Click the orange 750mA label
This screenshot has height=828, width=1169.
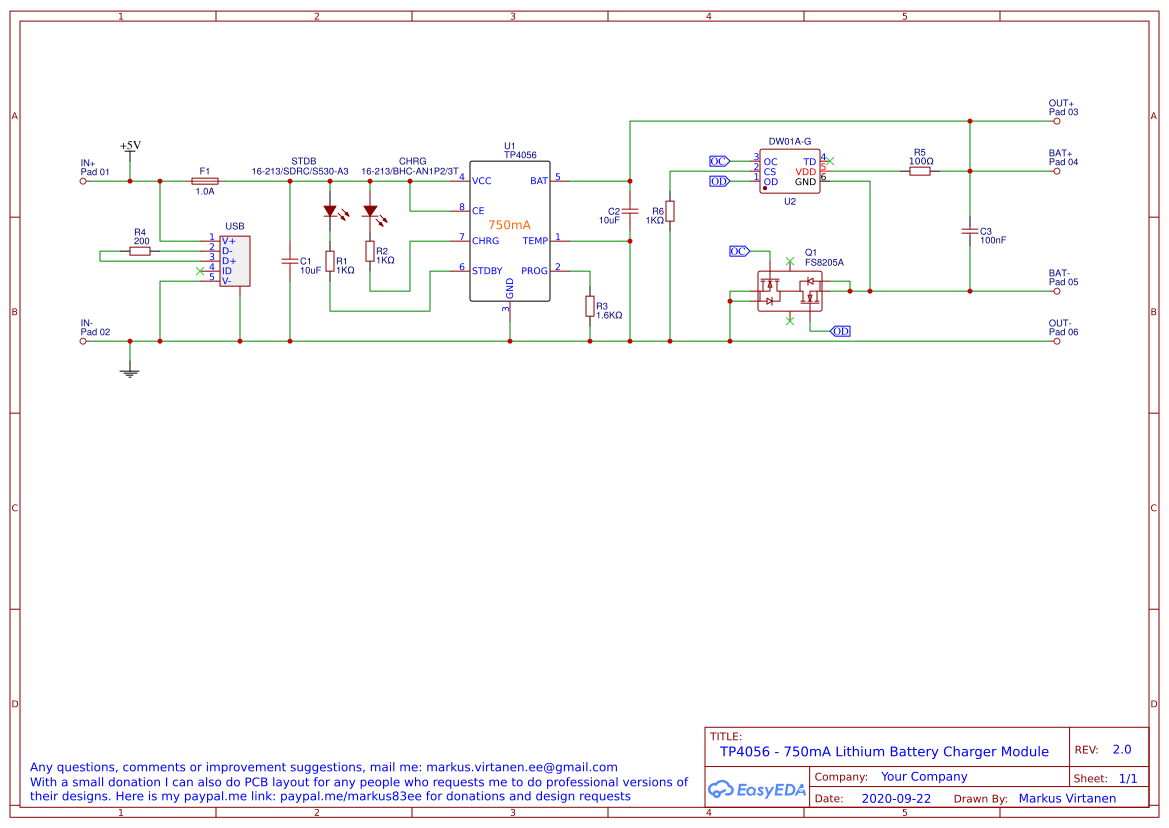click(x=509, y=224)
